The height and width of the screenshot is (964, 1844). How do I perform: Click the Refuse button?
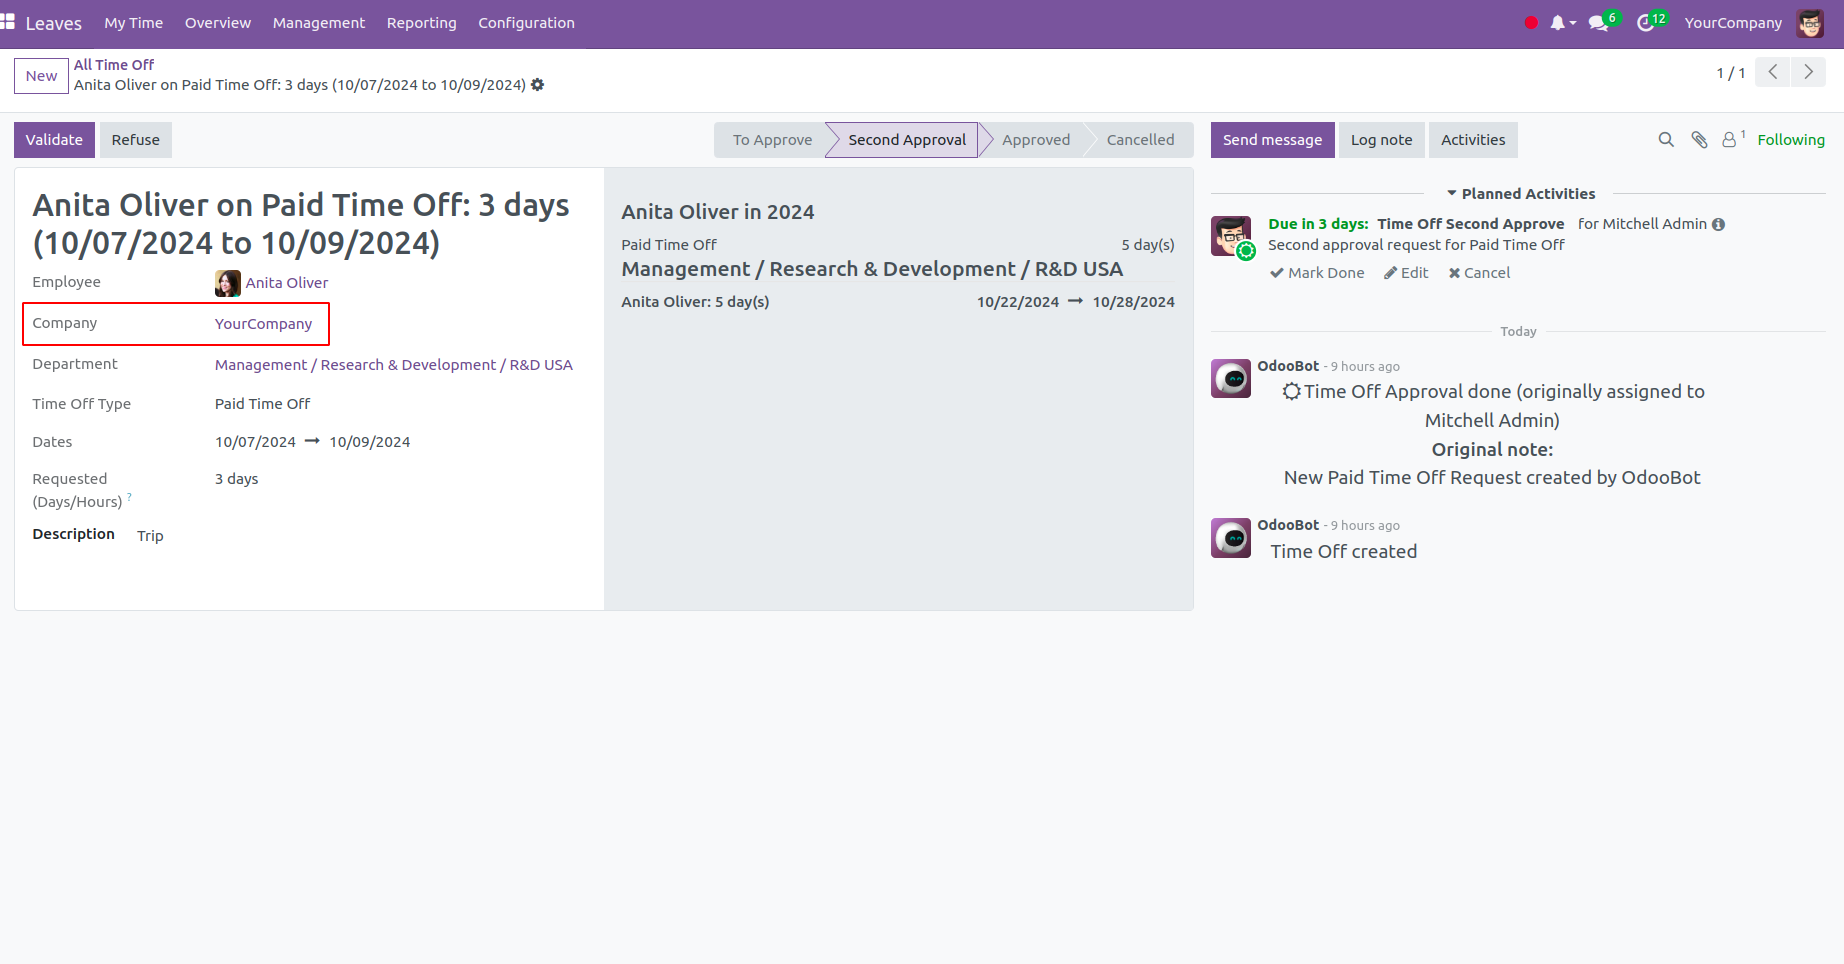(x=135, y=140)
